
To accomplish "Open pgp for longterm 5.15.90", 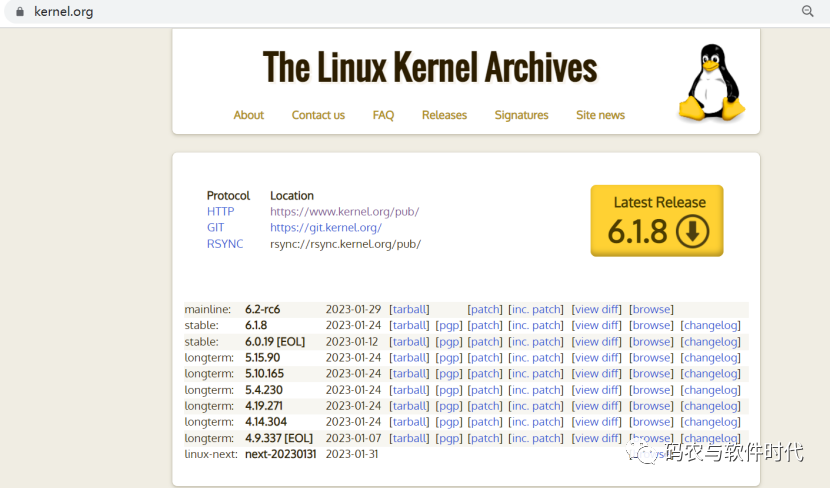I will pos(449,357).
